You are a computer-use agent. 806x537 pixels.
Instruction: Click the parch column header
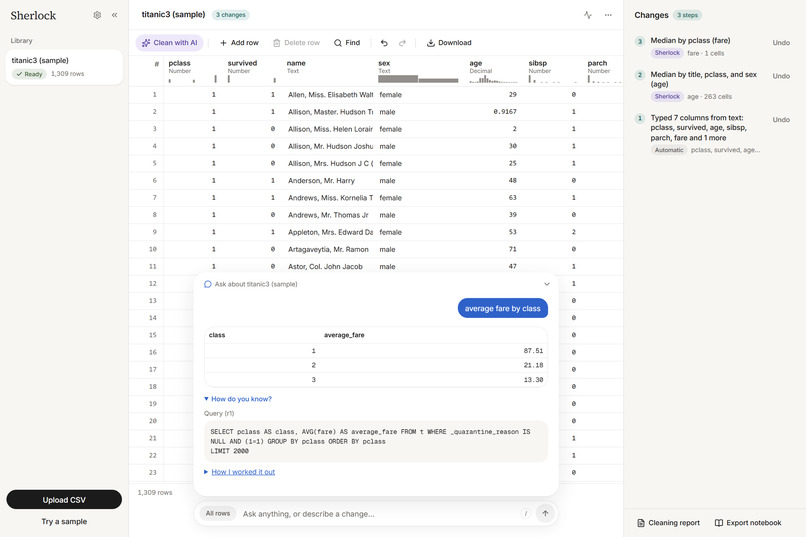(x=604, y=71)
